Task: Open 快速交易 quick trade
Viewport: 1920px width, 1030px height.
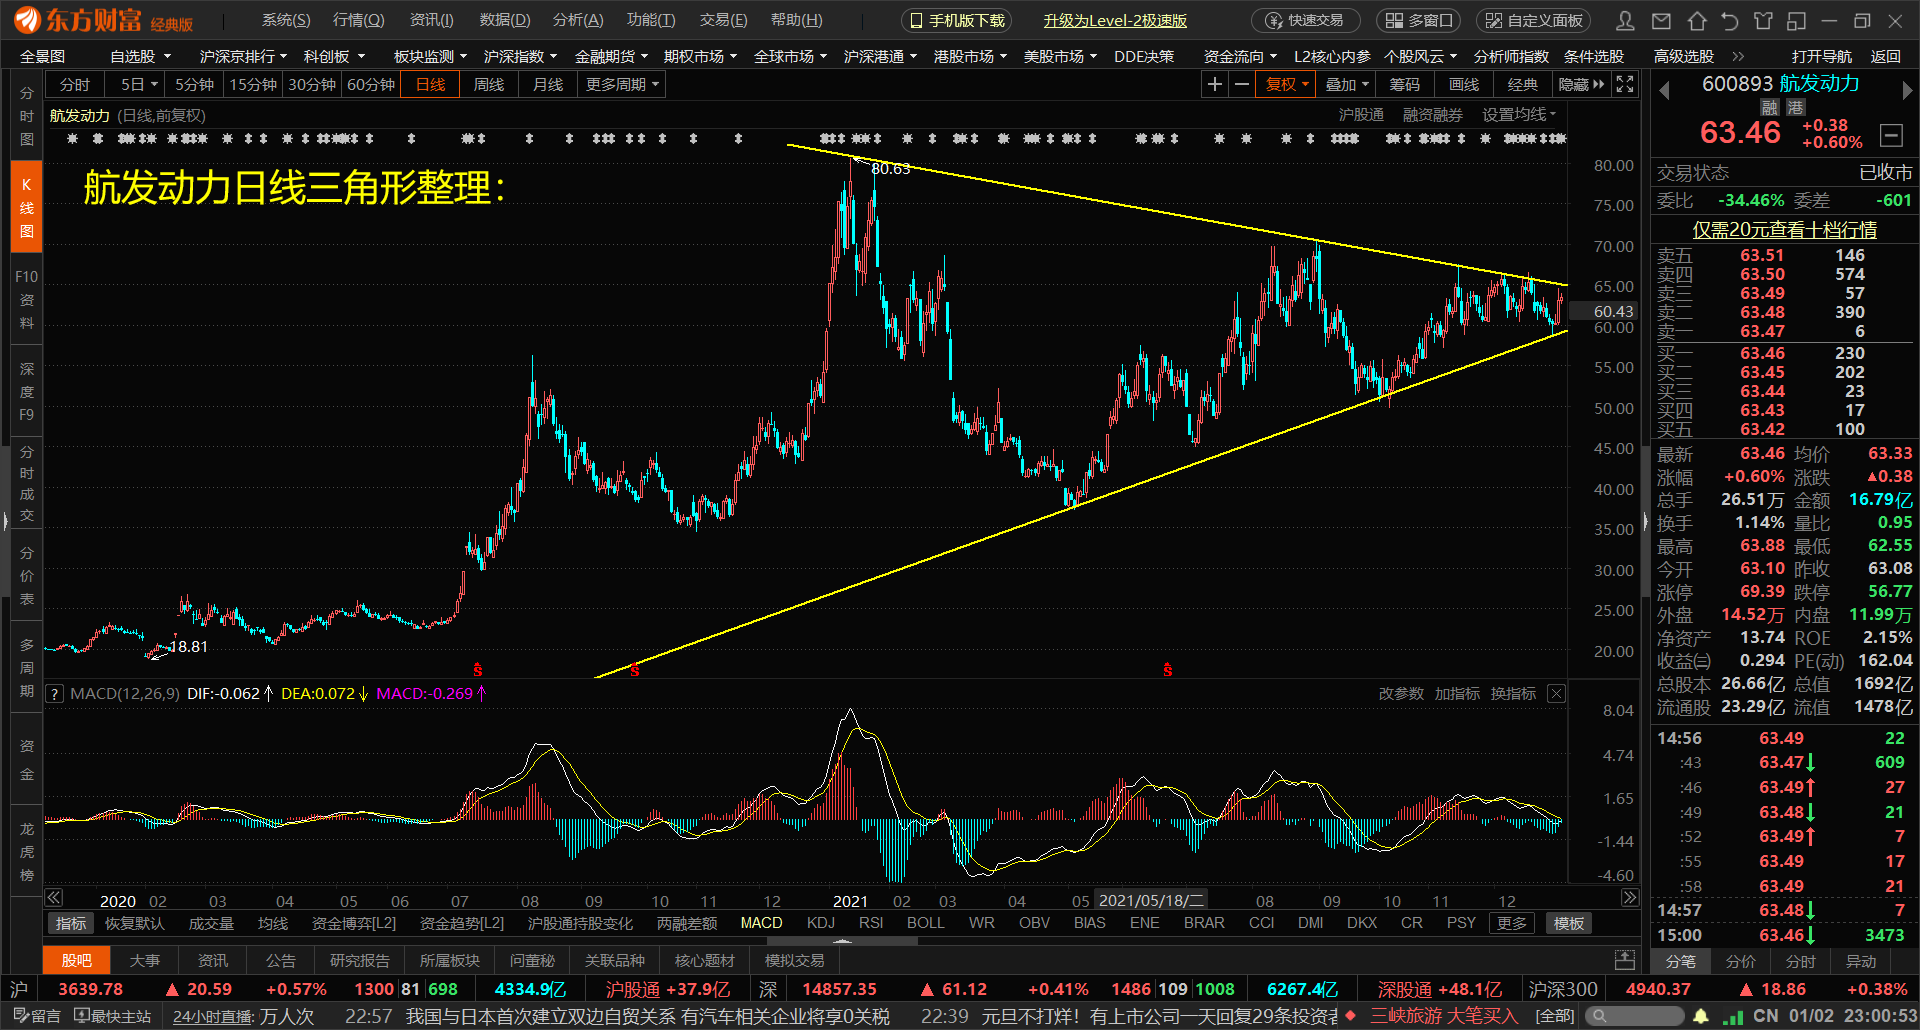Action: click(1306, 21)
